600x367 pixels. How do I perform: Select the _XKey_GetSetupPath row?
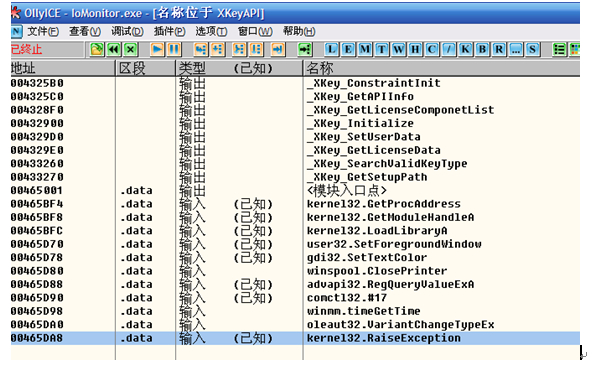pos(295,177)
